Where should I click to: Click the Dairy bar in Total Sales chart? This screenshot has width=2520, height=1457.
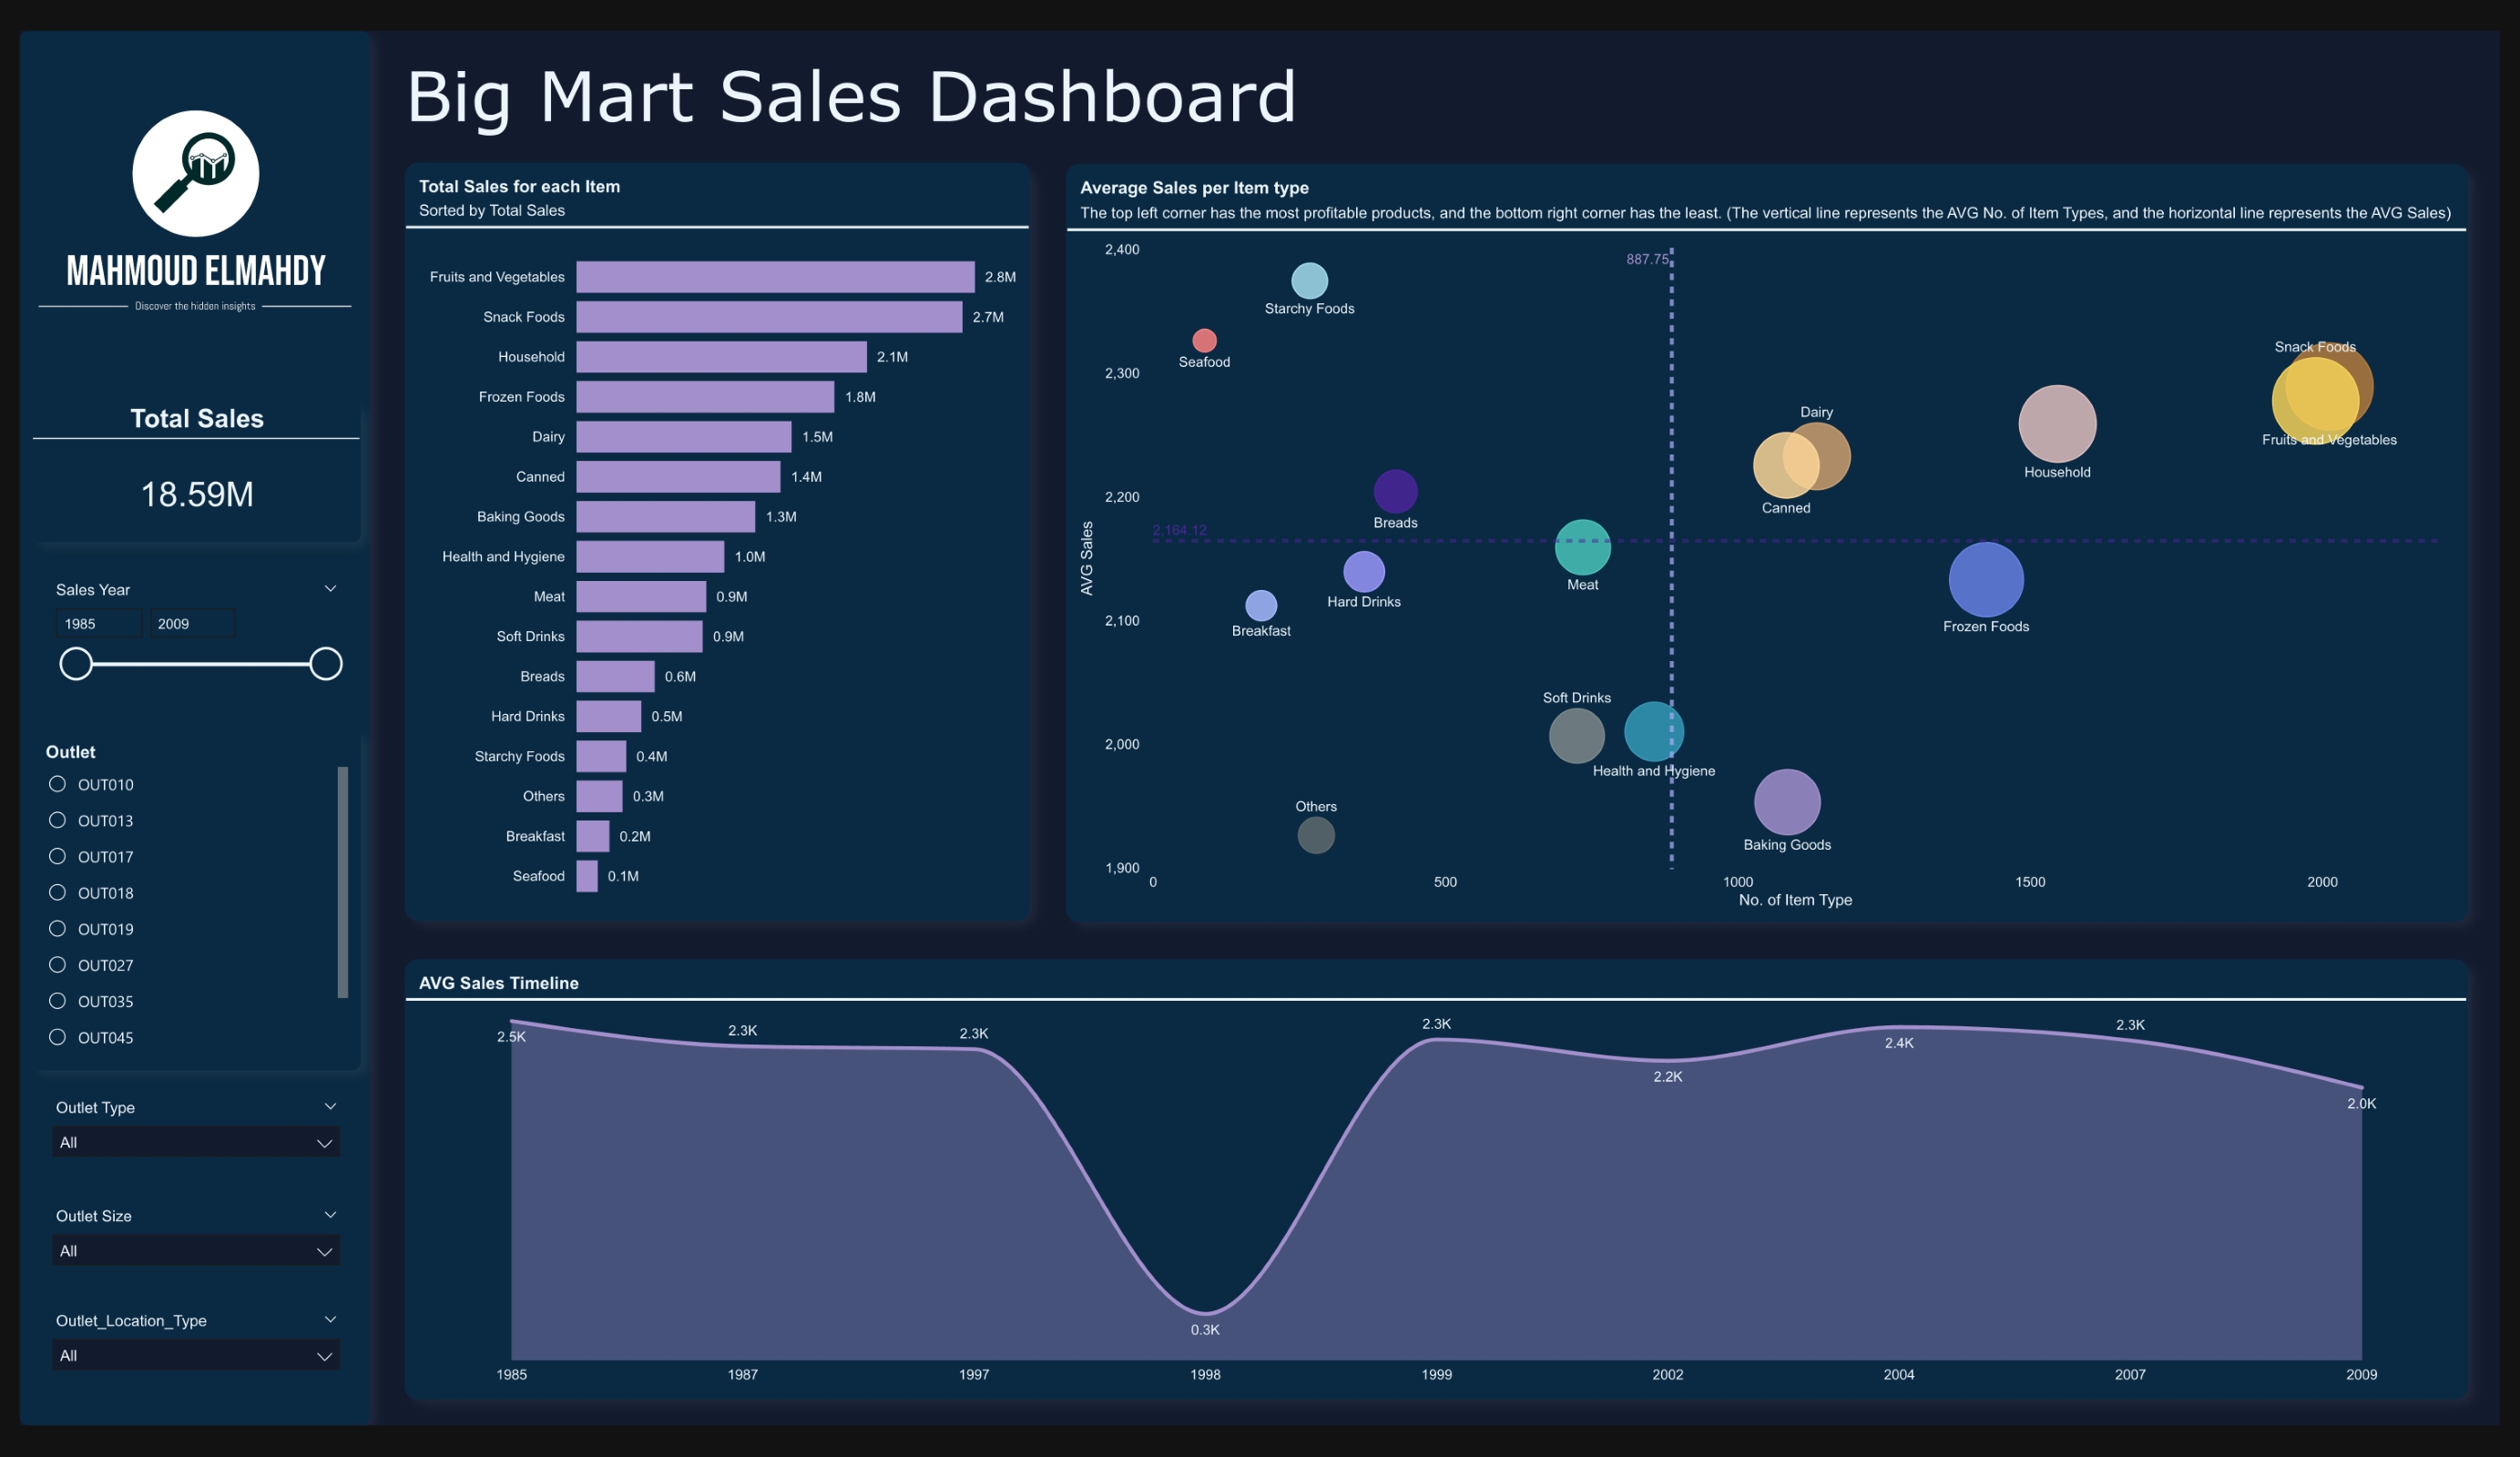683,437
